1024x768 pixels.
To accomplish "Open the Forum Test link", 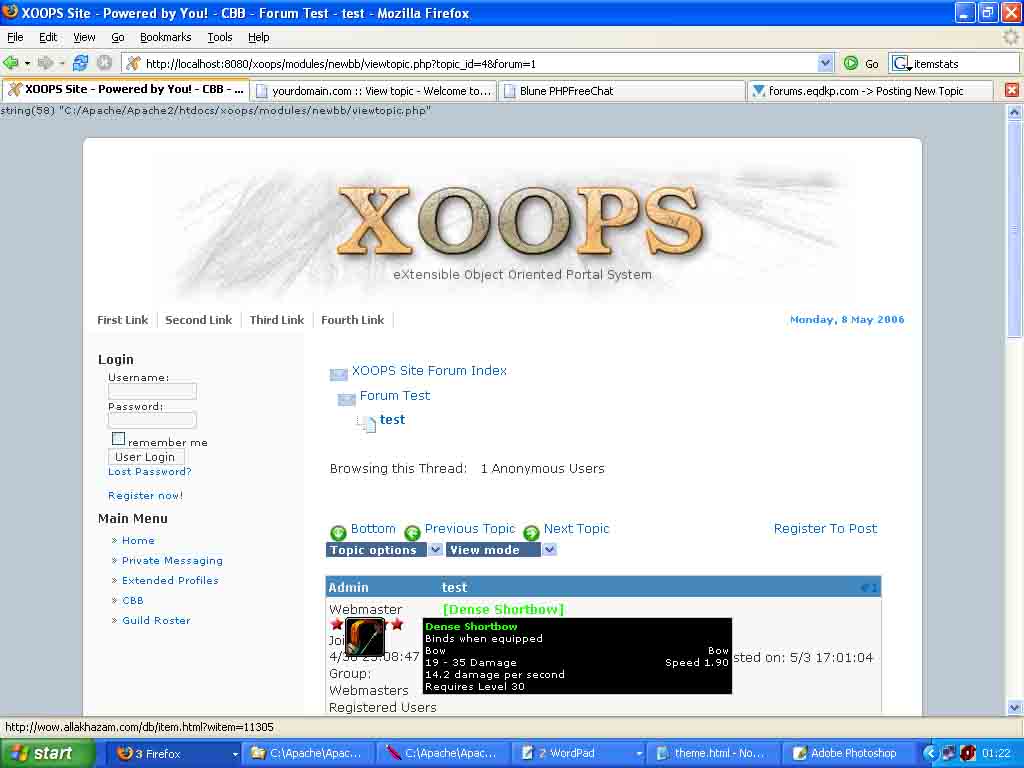I will click(x=394, y=395).
